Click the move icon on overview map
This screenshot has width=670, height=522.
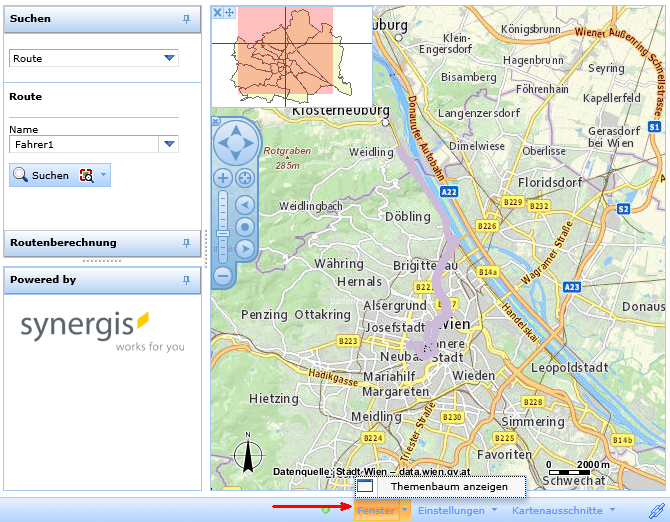(229, 12)
